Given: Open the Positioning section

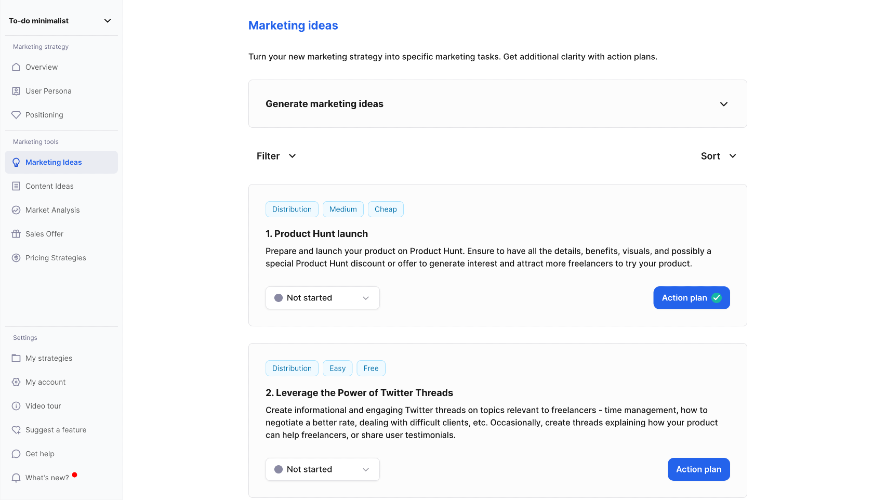Looking at the screenshot, I should (x=61, y=115).
